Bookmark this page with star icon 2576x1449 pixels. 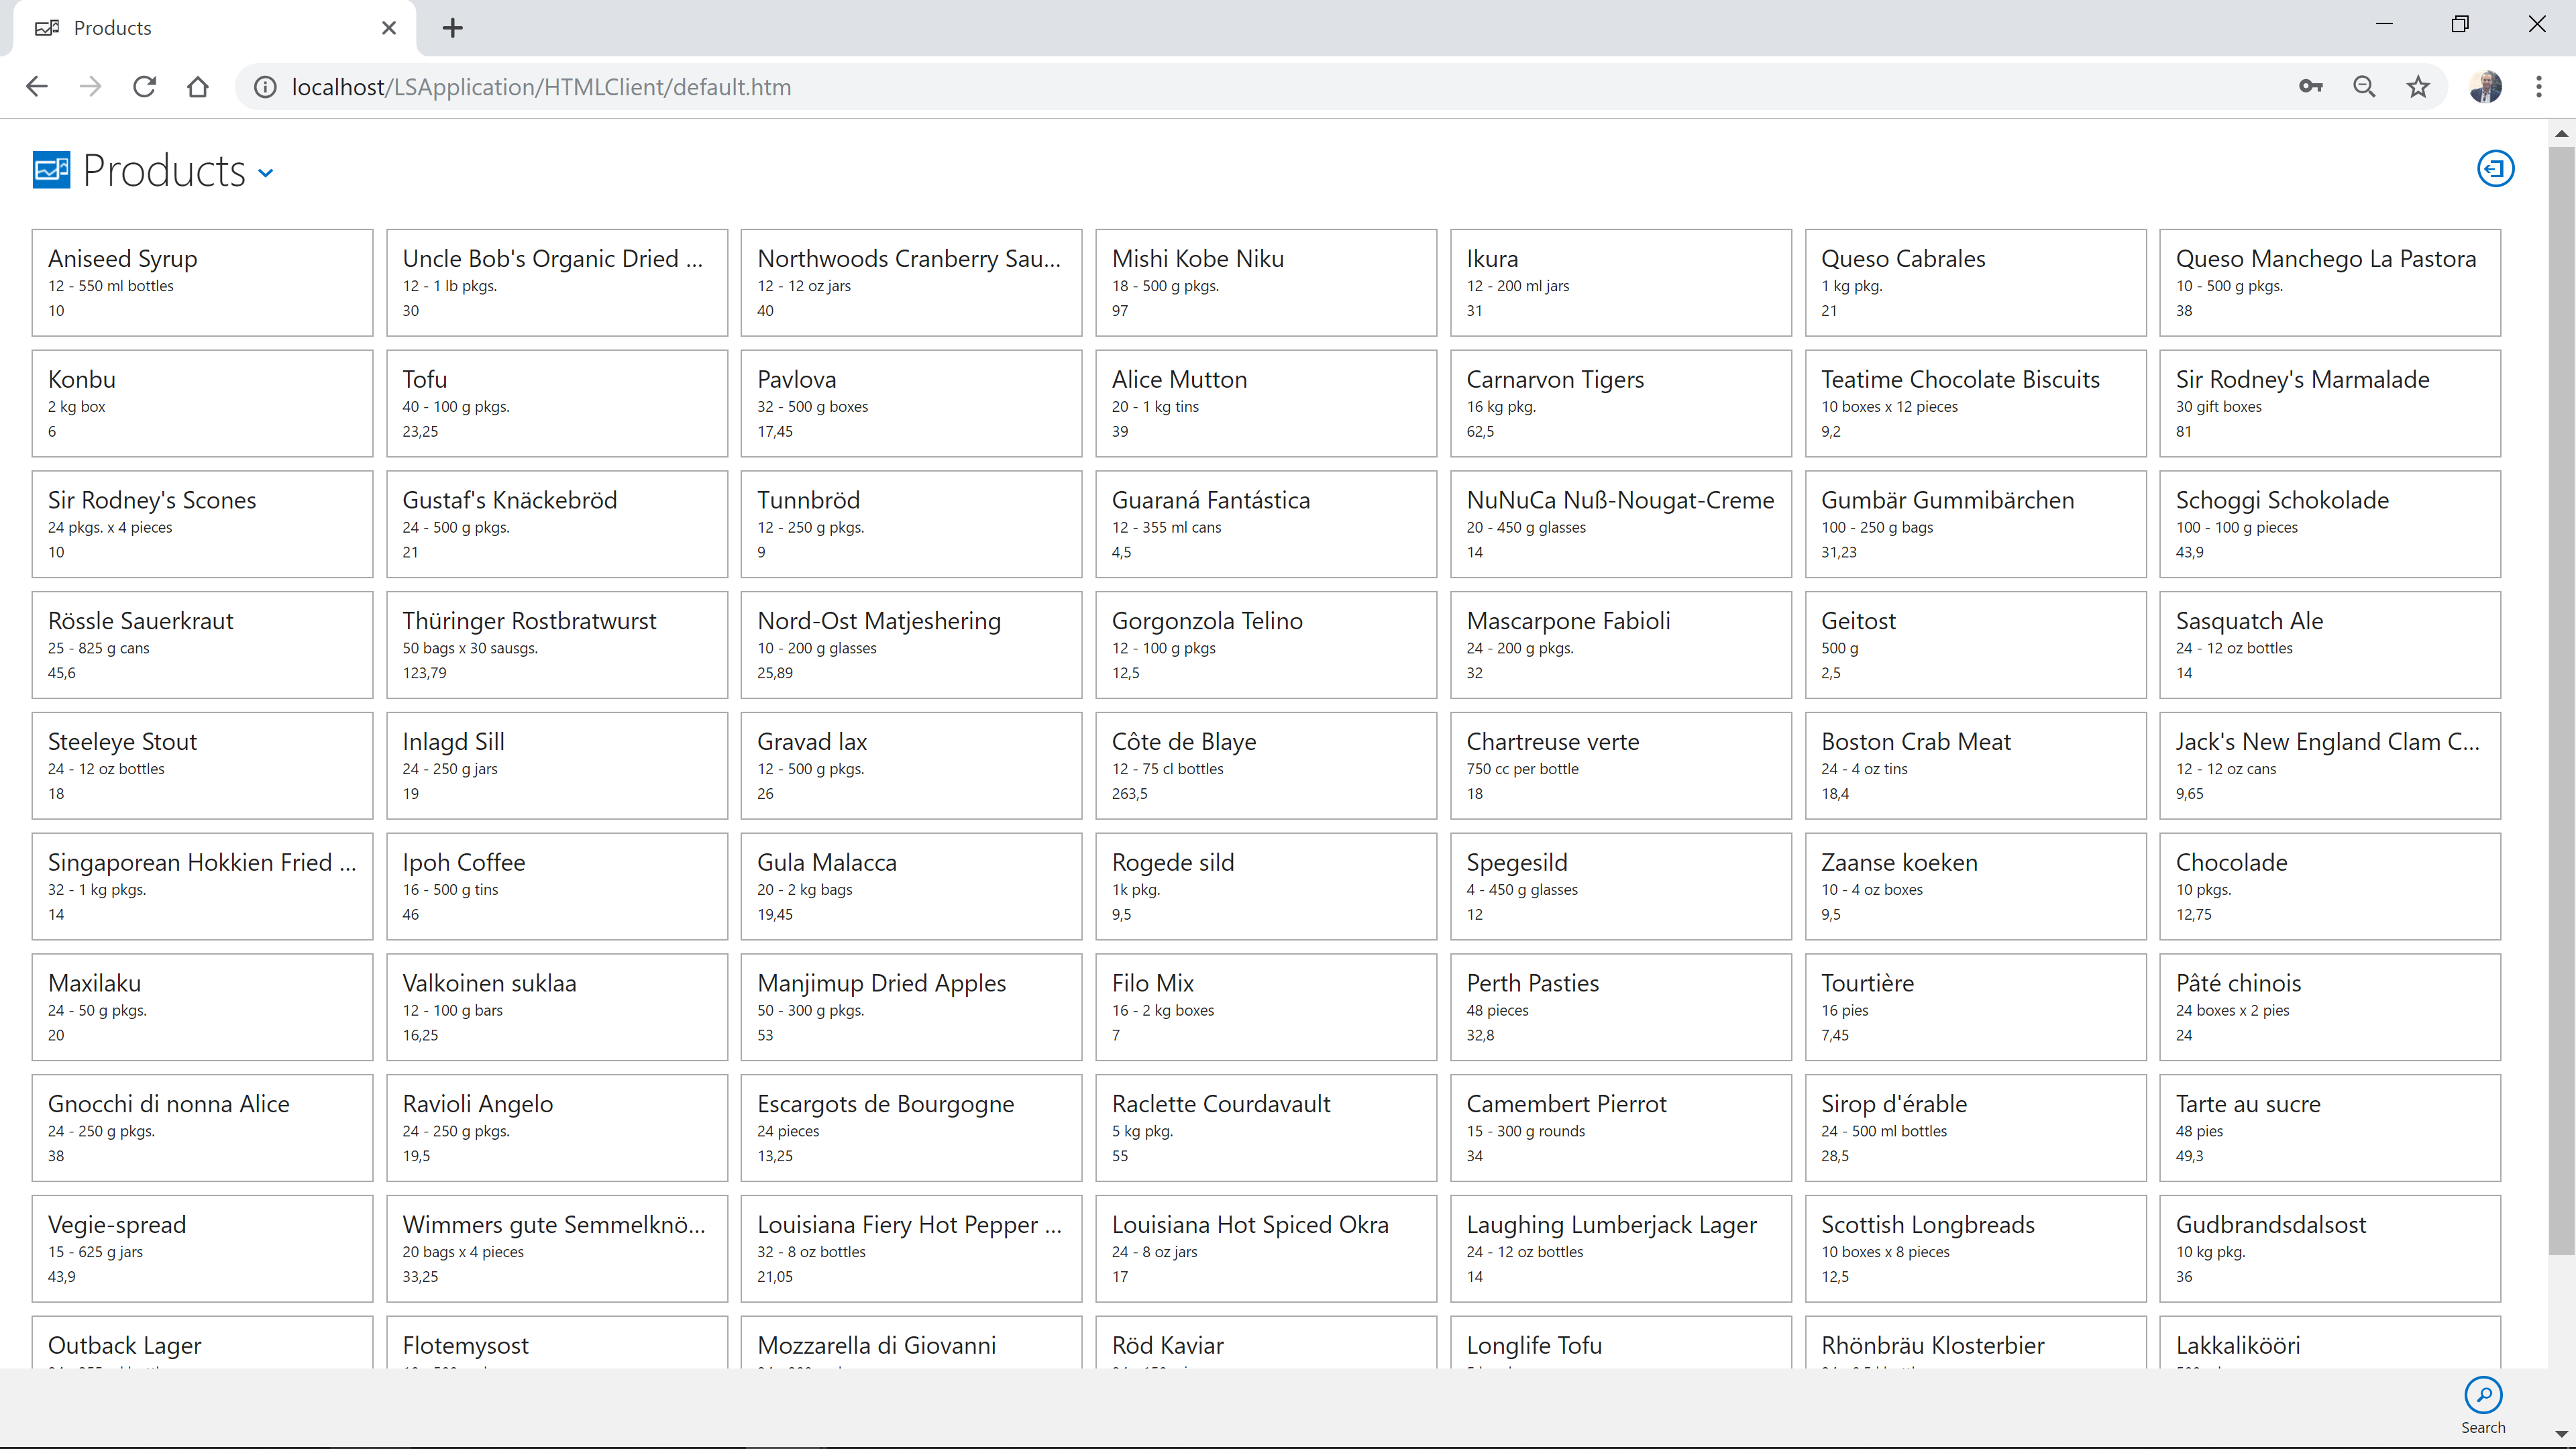click(2418, 87)
